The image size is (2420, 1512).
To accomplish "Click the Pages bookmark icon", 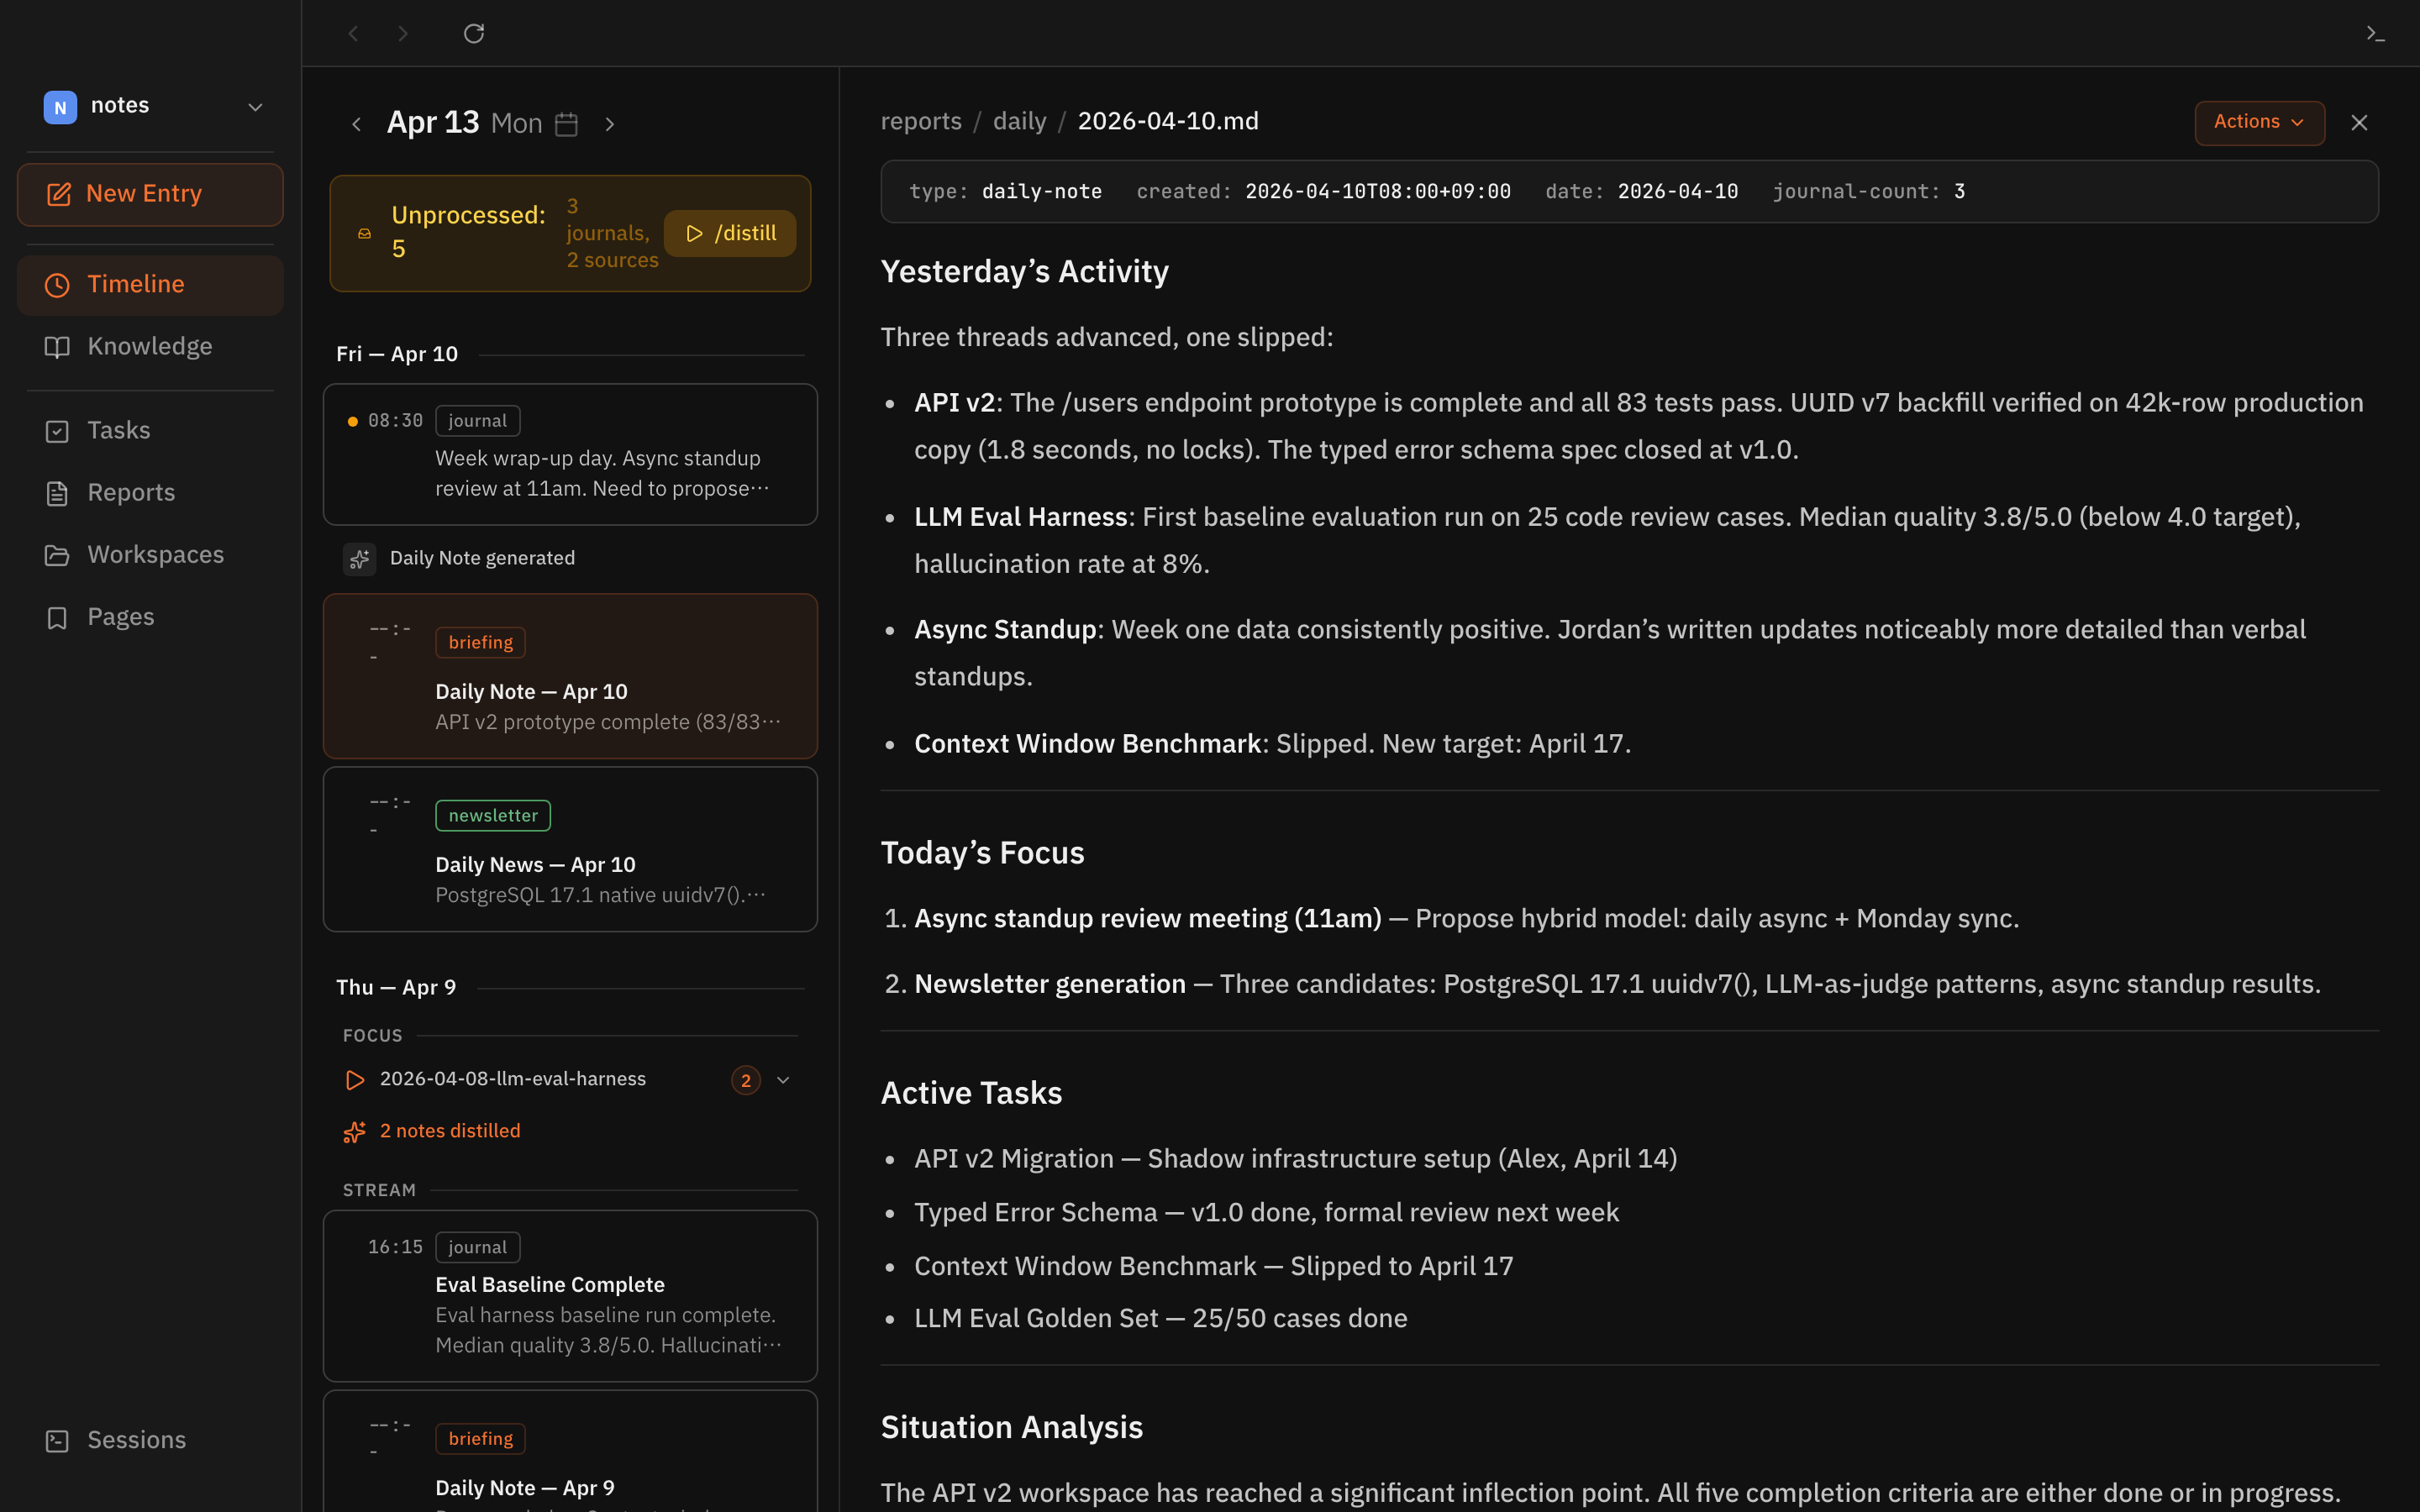I will coord(57,617).
